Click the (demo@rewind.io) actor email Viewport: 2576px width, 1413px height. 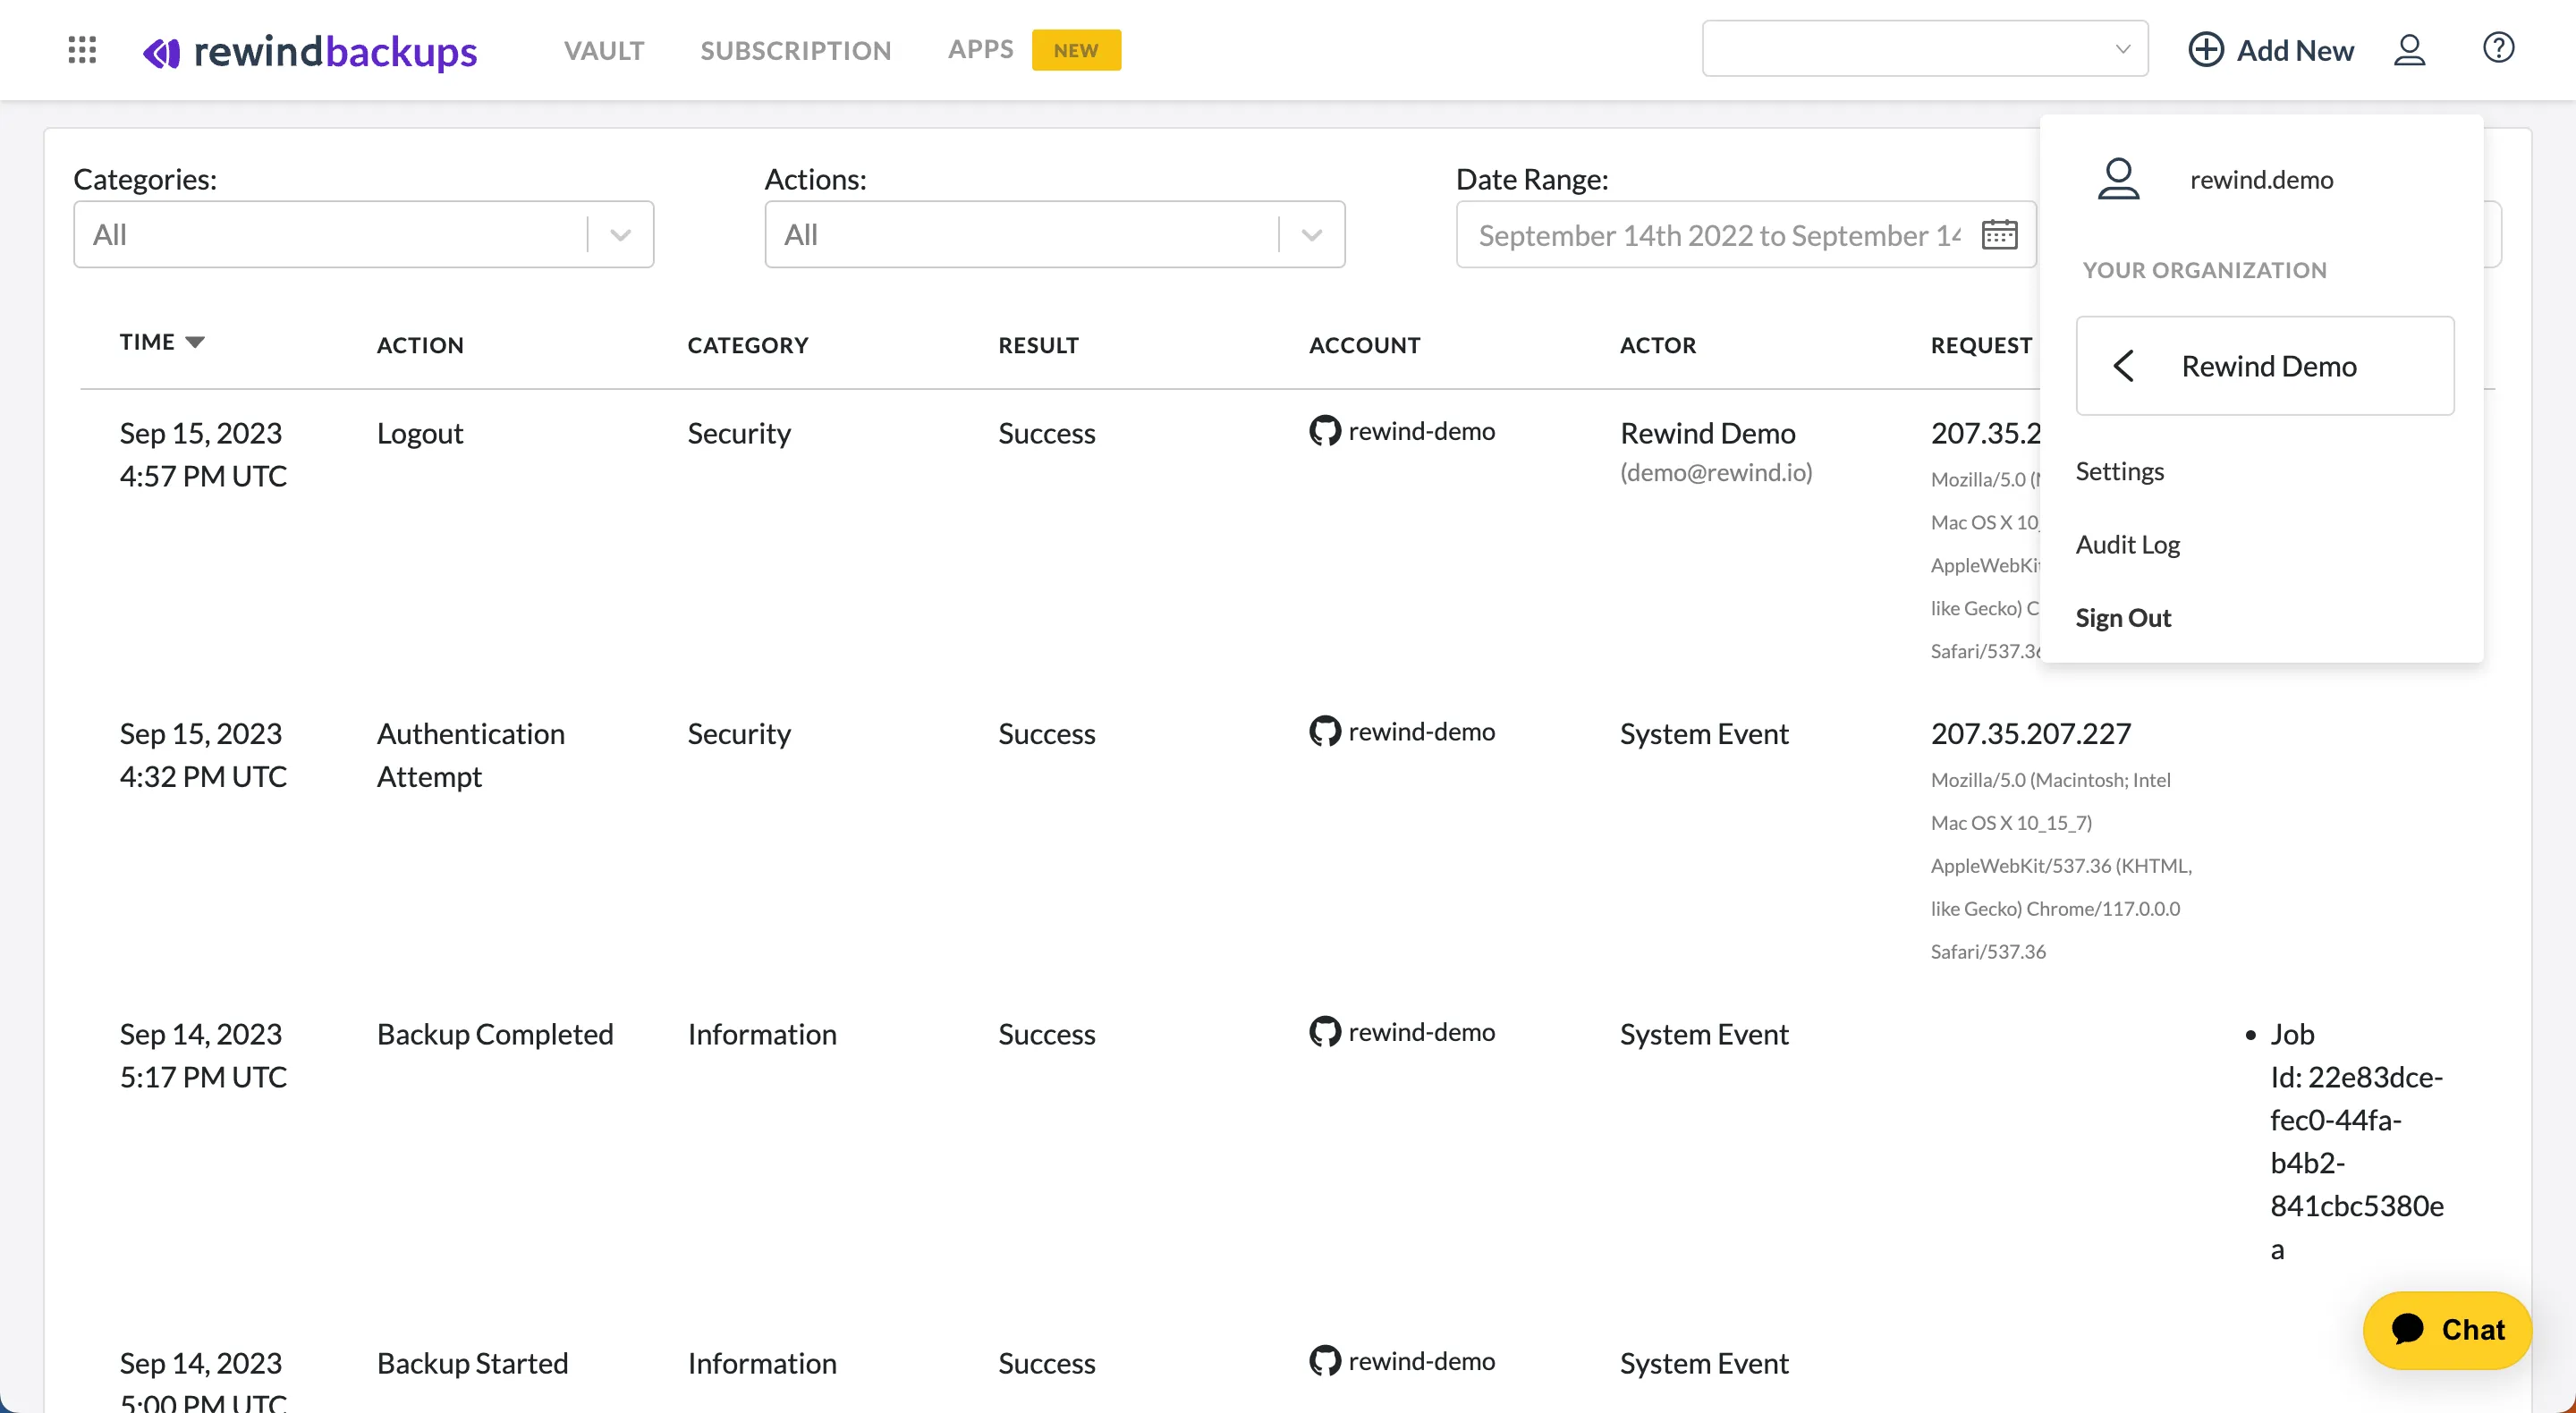[x=1716, y=472]
